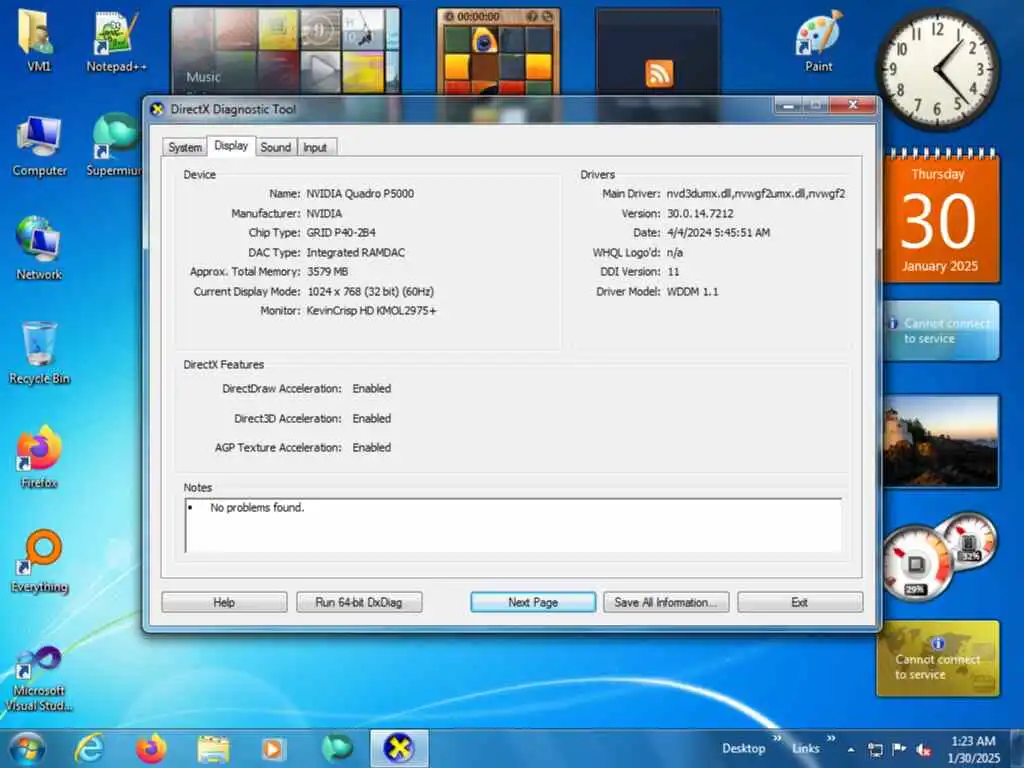Open Microsoft Visual Studio shortcut

pos(39,678)
